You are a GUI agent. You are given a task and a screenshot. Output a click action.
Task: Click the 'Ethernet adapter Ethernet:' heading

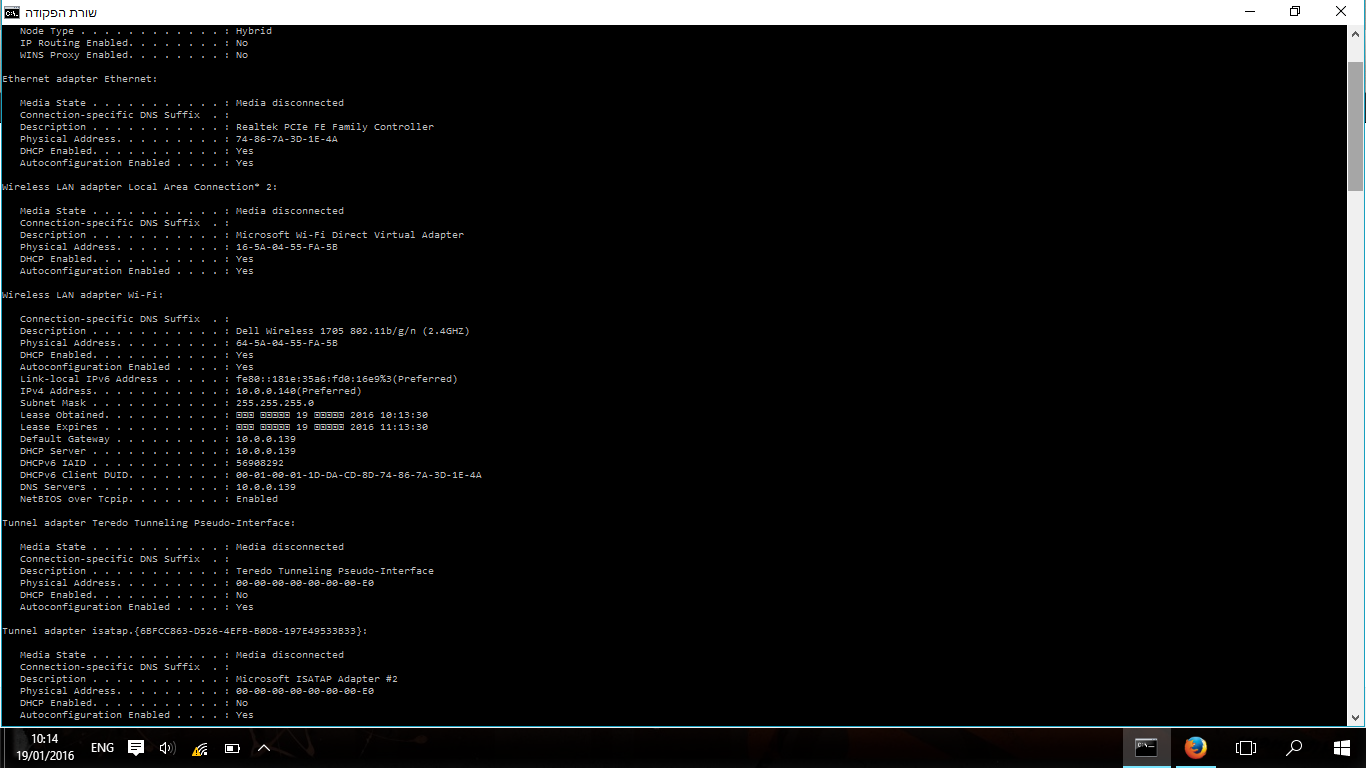[x=80, y=79]
